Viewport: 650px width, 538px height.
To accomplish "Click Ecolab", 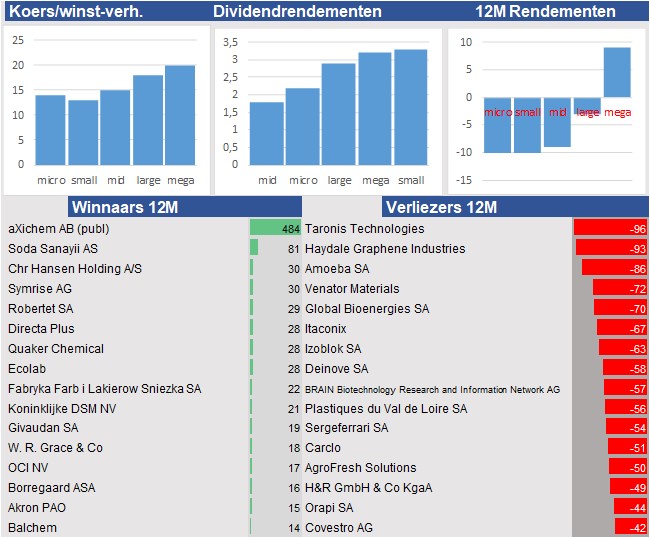I will pos(27,368).
